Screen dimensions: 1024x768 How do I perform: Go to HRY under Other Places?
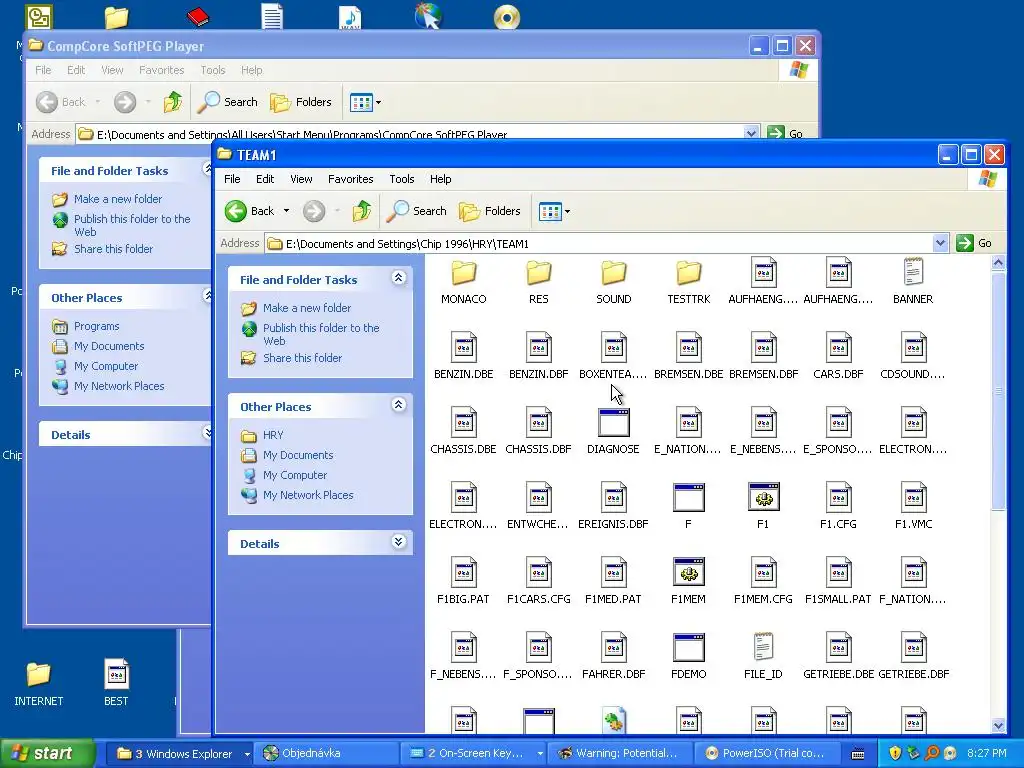coord(273,435)
